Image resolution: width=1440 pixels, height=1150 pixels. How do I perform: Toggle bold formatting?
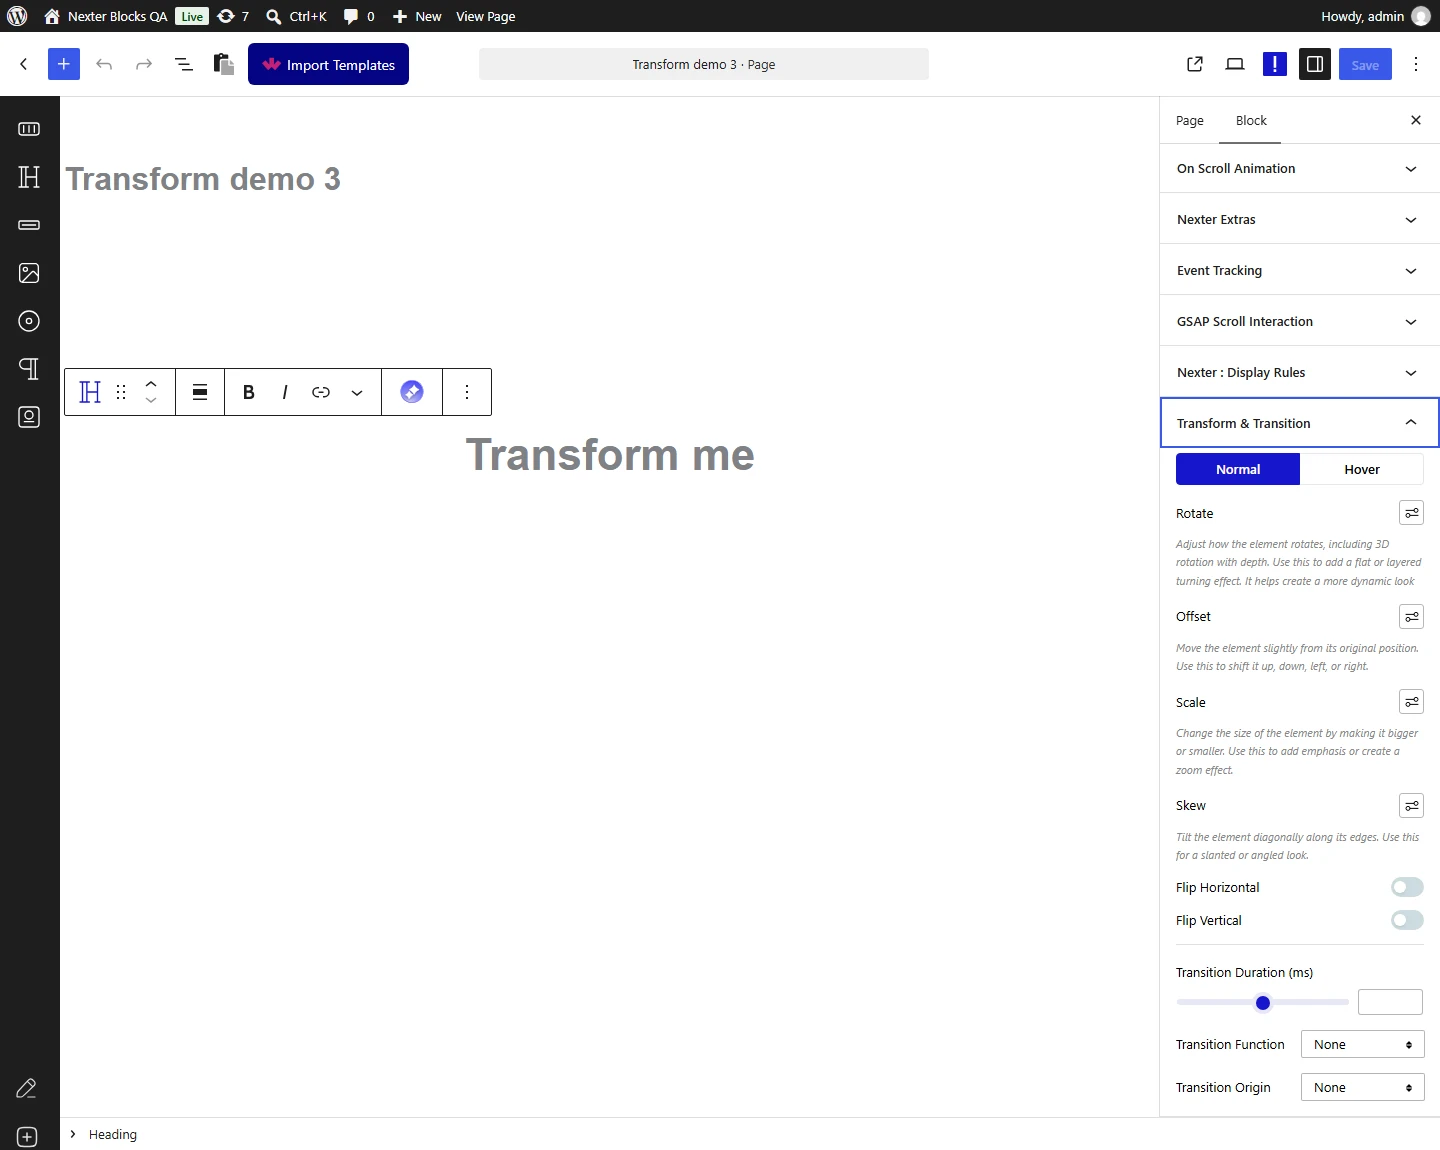tap(249, 392)
